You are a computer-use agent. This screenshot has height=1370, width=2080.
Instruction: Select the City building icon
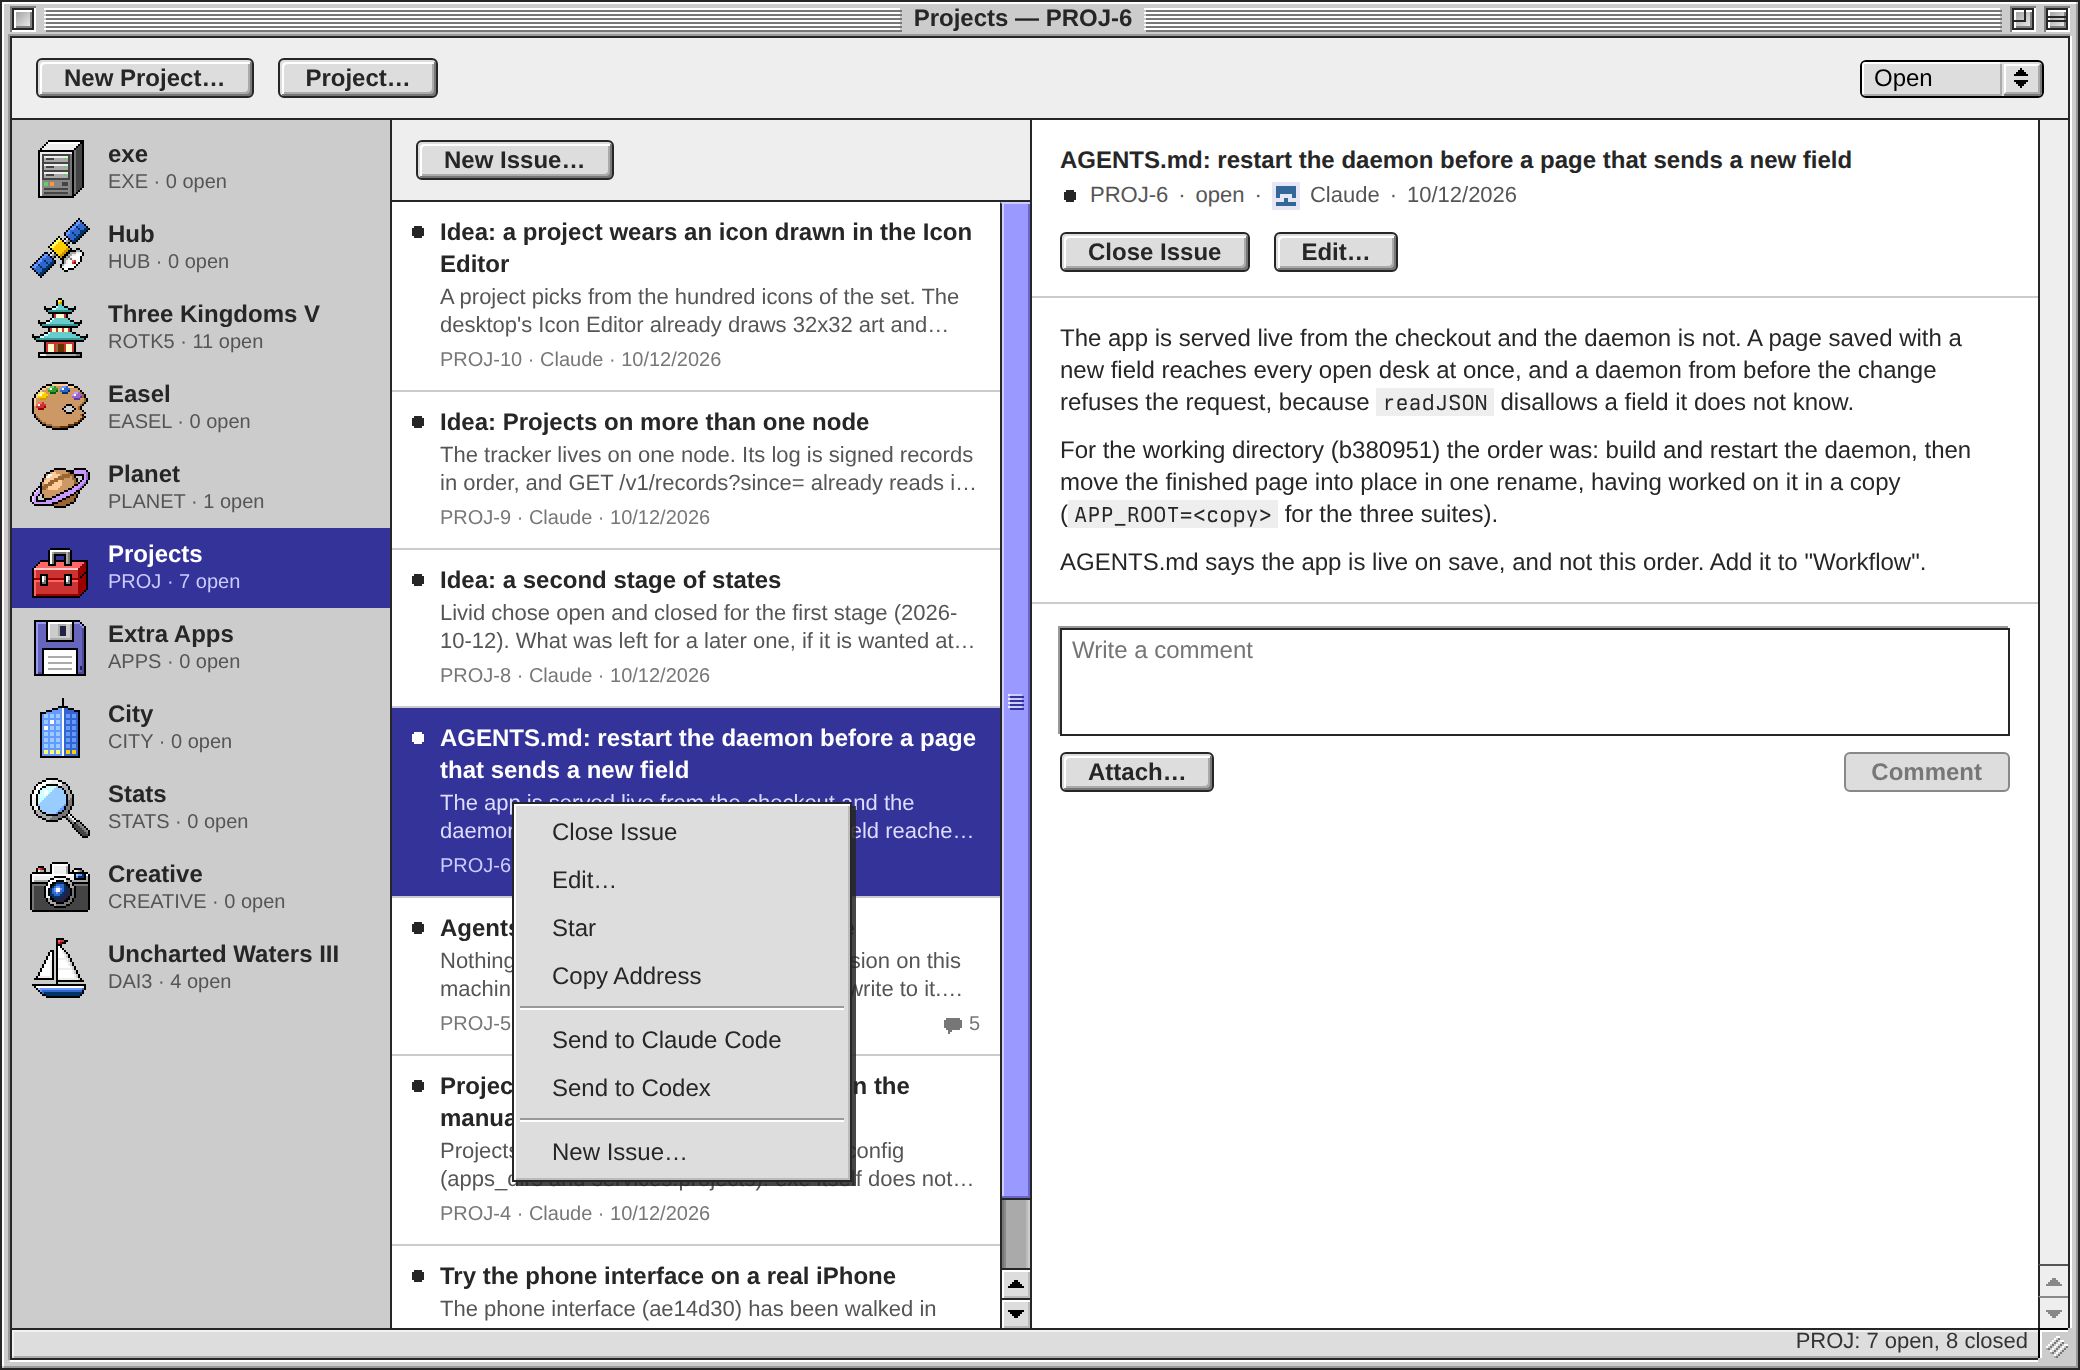[60, 728]
